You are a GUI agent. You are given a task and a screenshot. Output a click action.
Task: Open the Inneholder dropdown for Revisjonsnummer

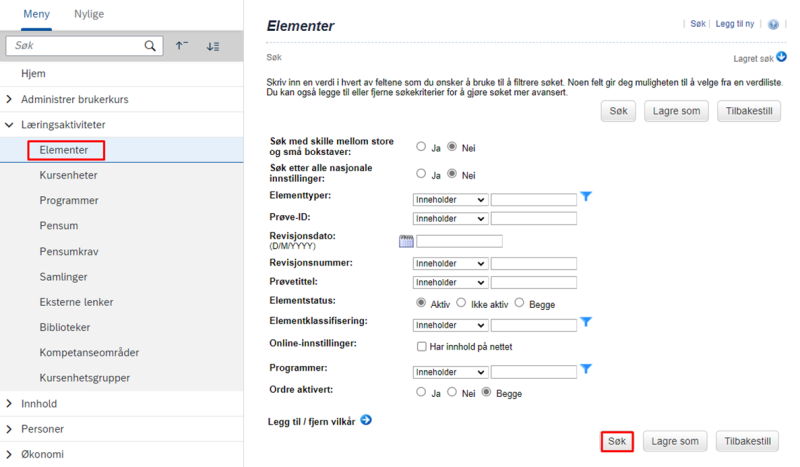(450, 263)
